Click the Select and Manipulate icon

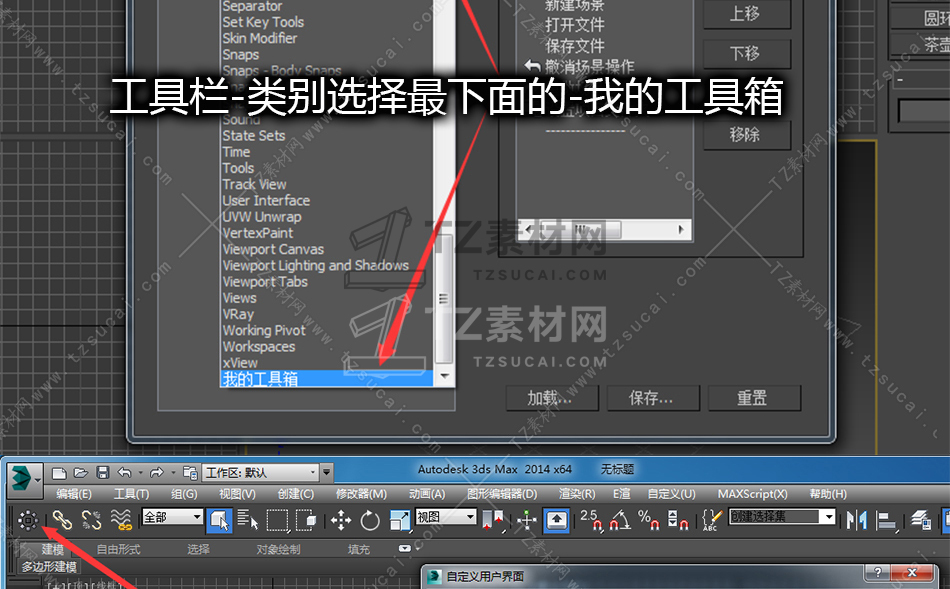(x=526, y=520)
